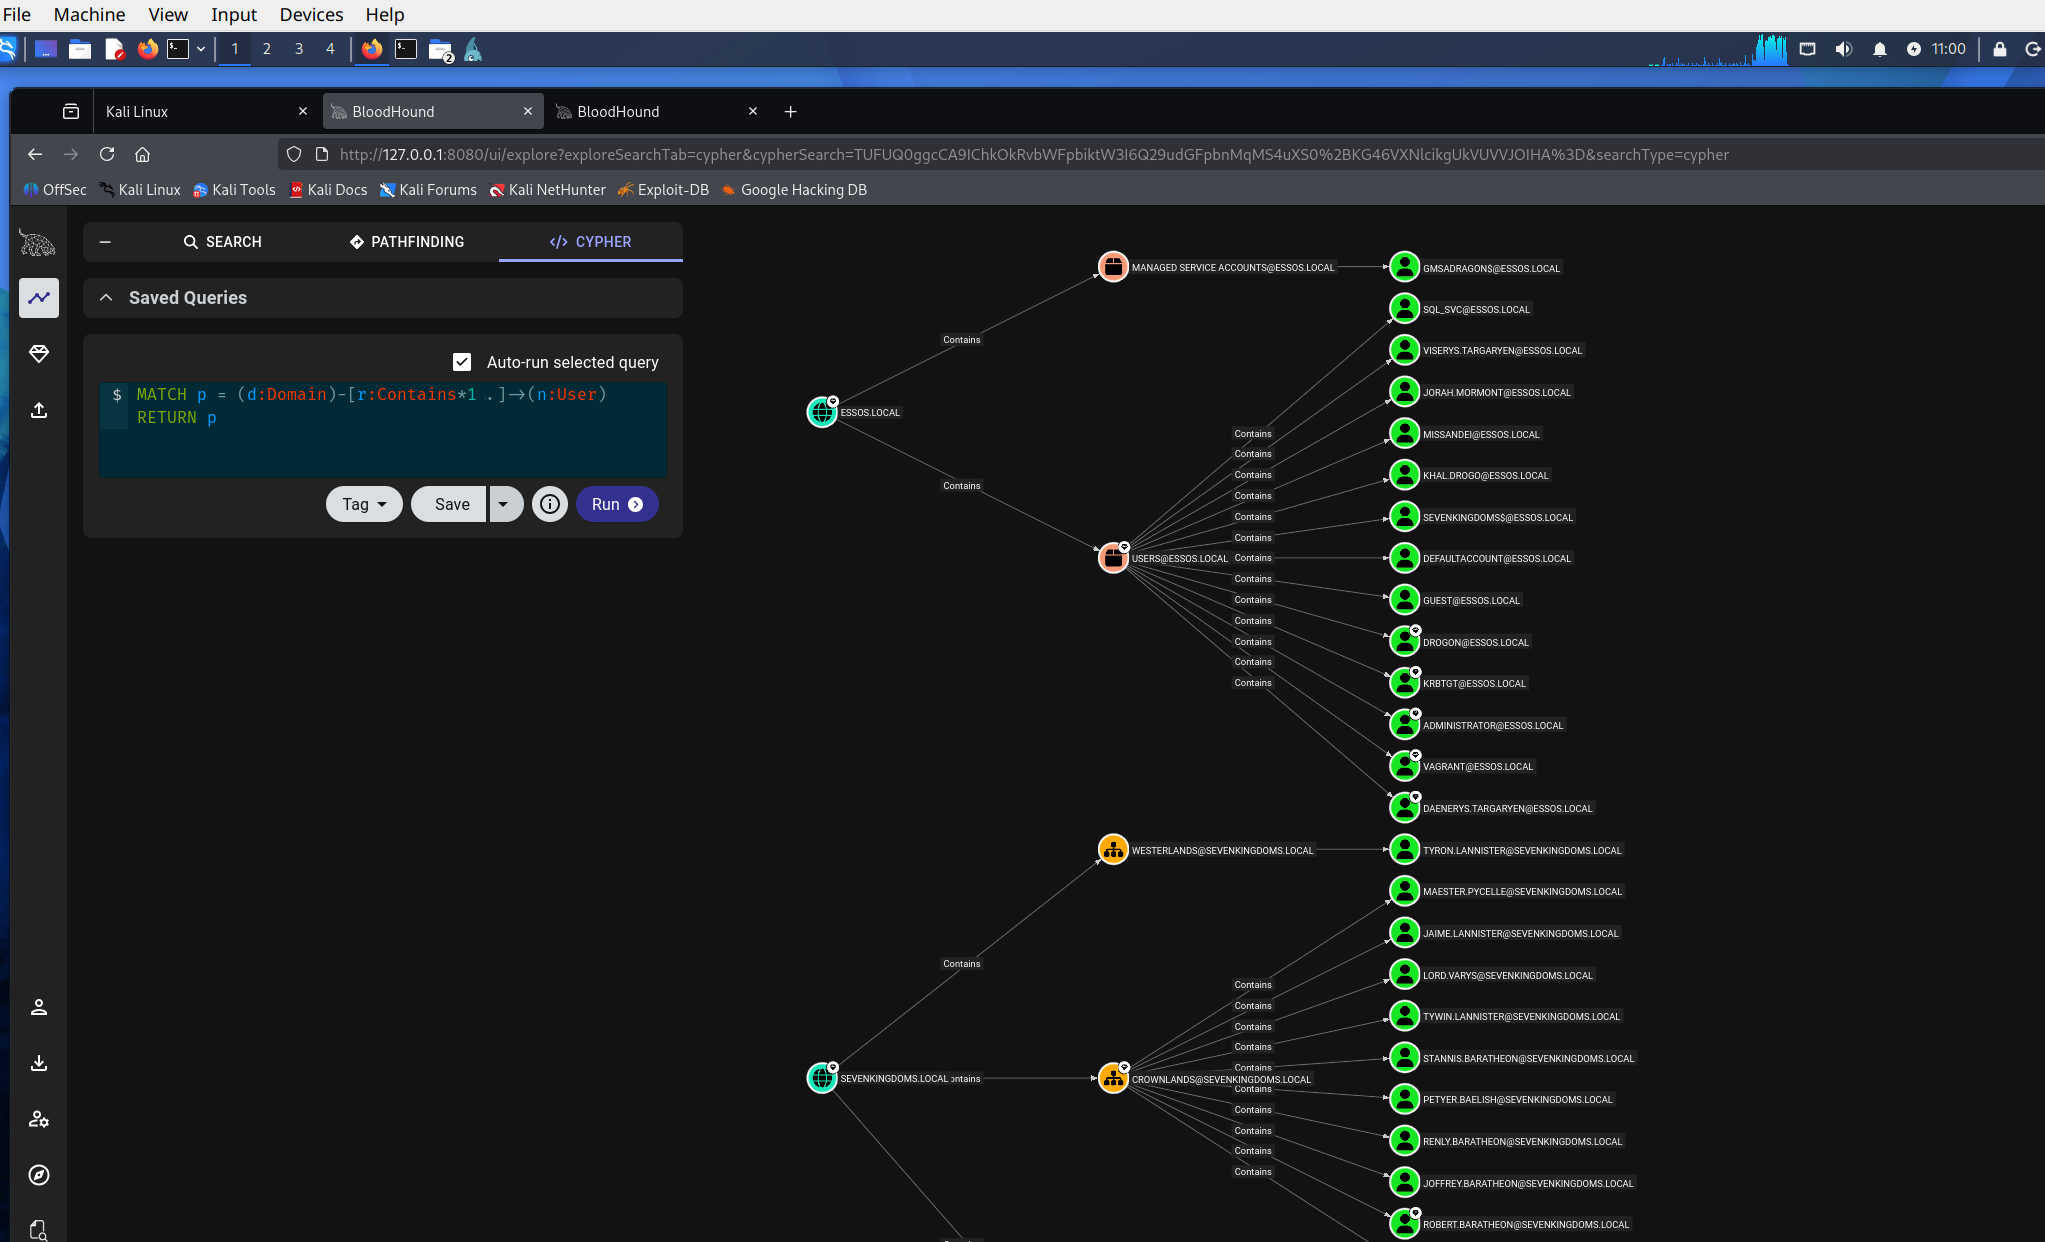The width and height of the screenshot is (2045, 1242).
Task: Click the ESSOS.LOCAL domain node
Action: [x=822, y=412]
